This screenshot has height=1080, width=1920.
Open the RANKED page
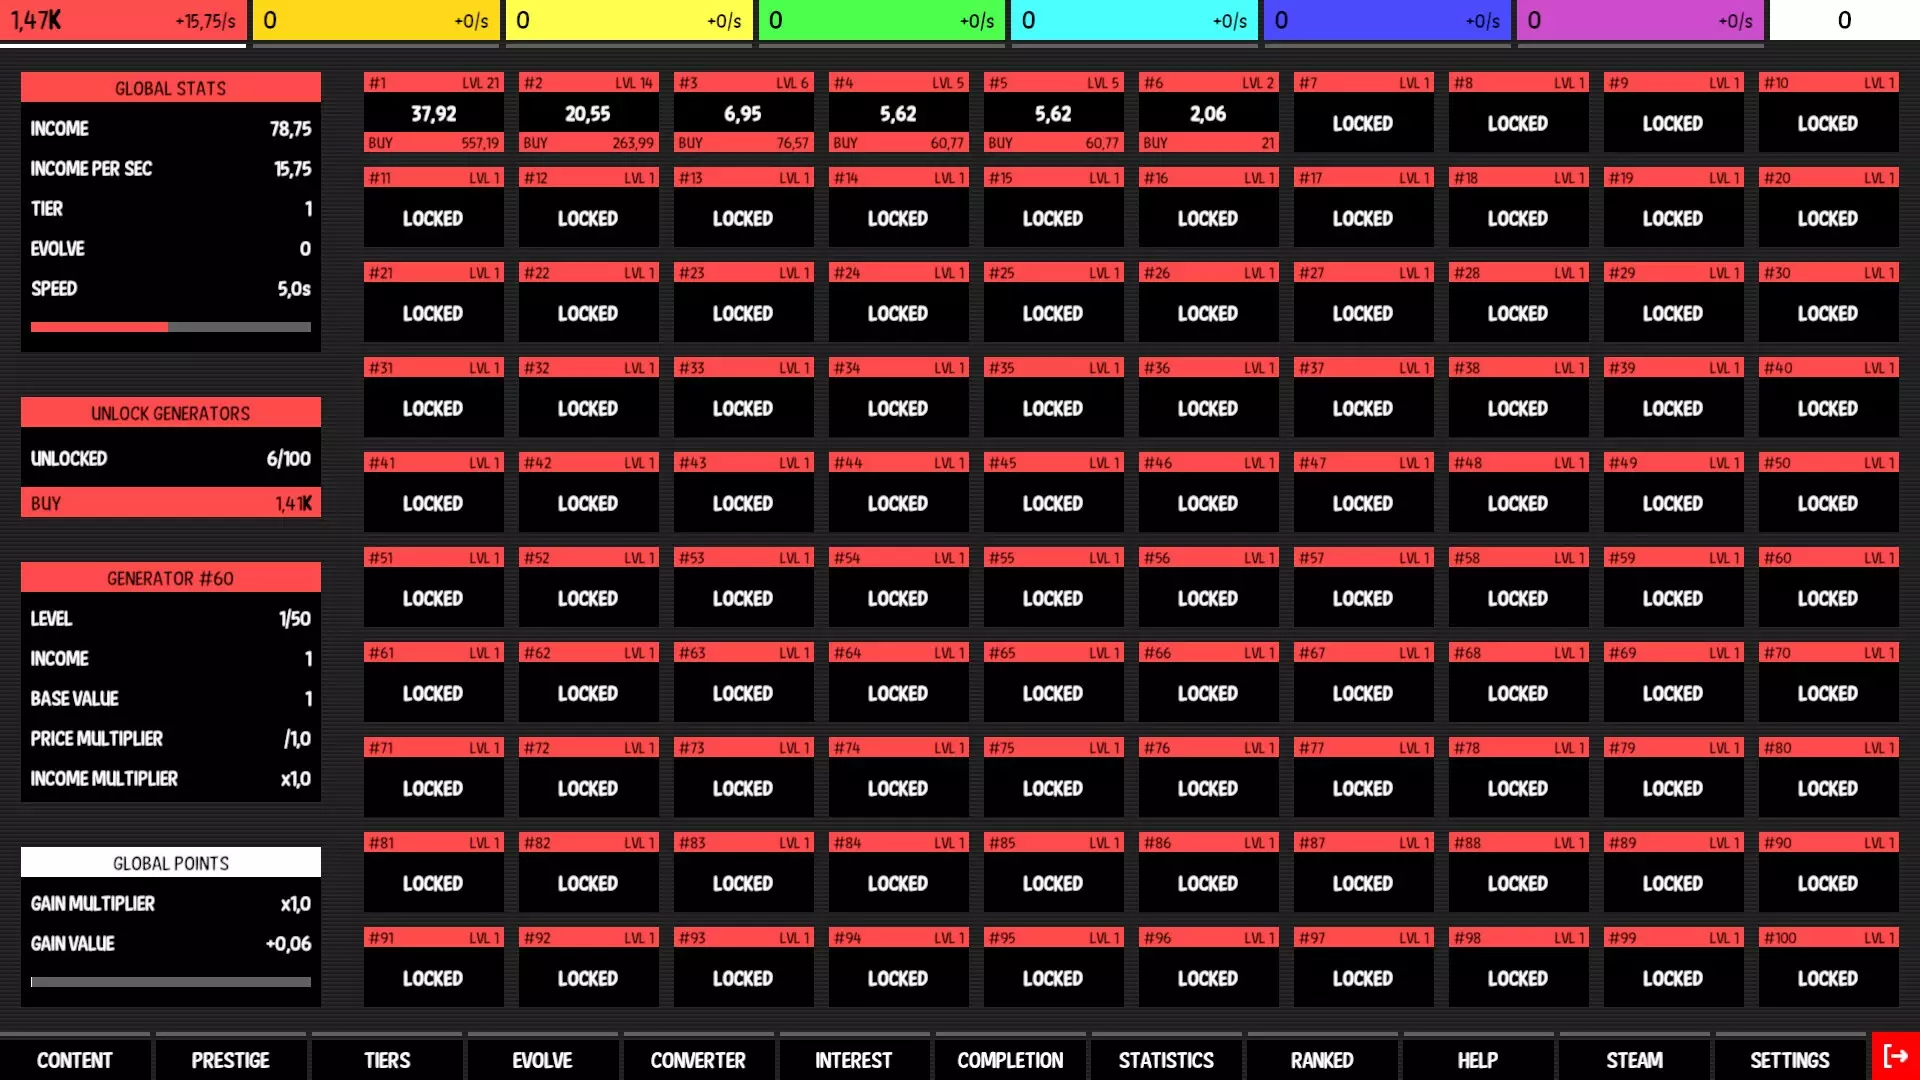pos(1321,1059)
